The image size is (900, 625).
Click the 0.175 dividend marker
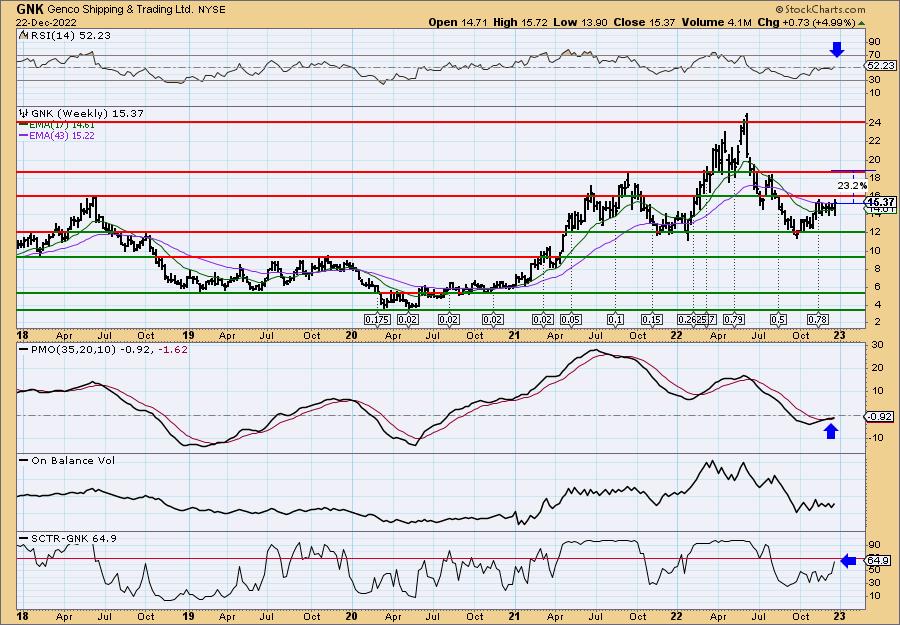point(378,319)
